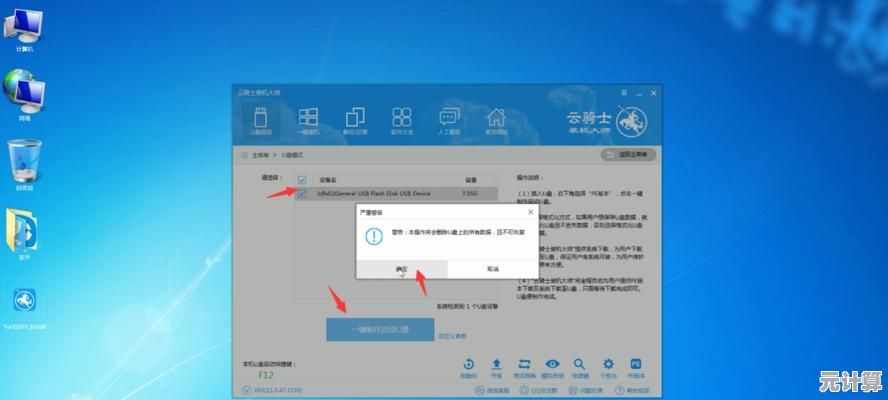Minimize the Yunqishi window
Screen dimensions: 888x400
(x=638, y=93)
